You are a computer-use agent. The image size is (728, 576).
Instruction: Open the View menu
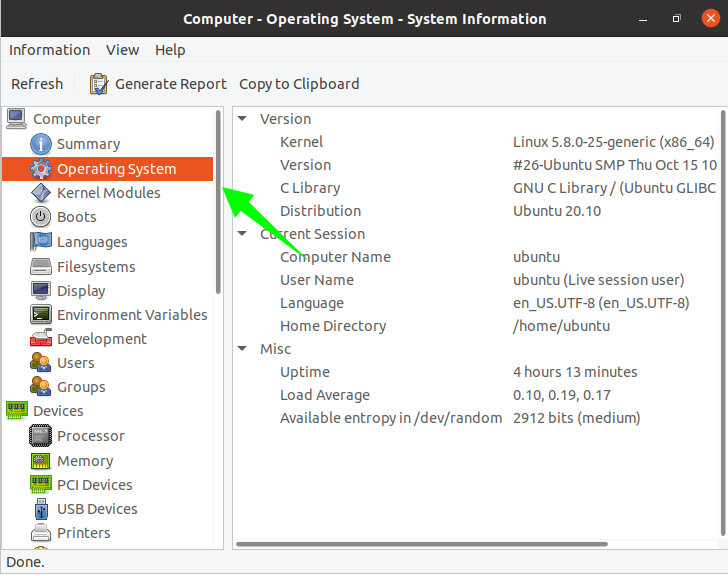click(x=123, y=50)
